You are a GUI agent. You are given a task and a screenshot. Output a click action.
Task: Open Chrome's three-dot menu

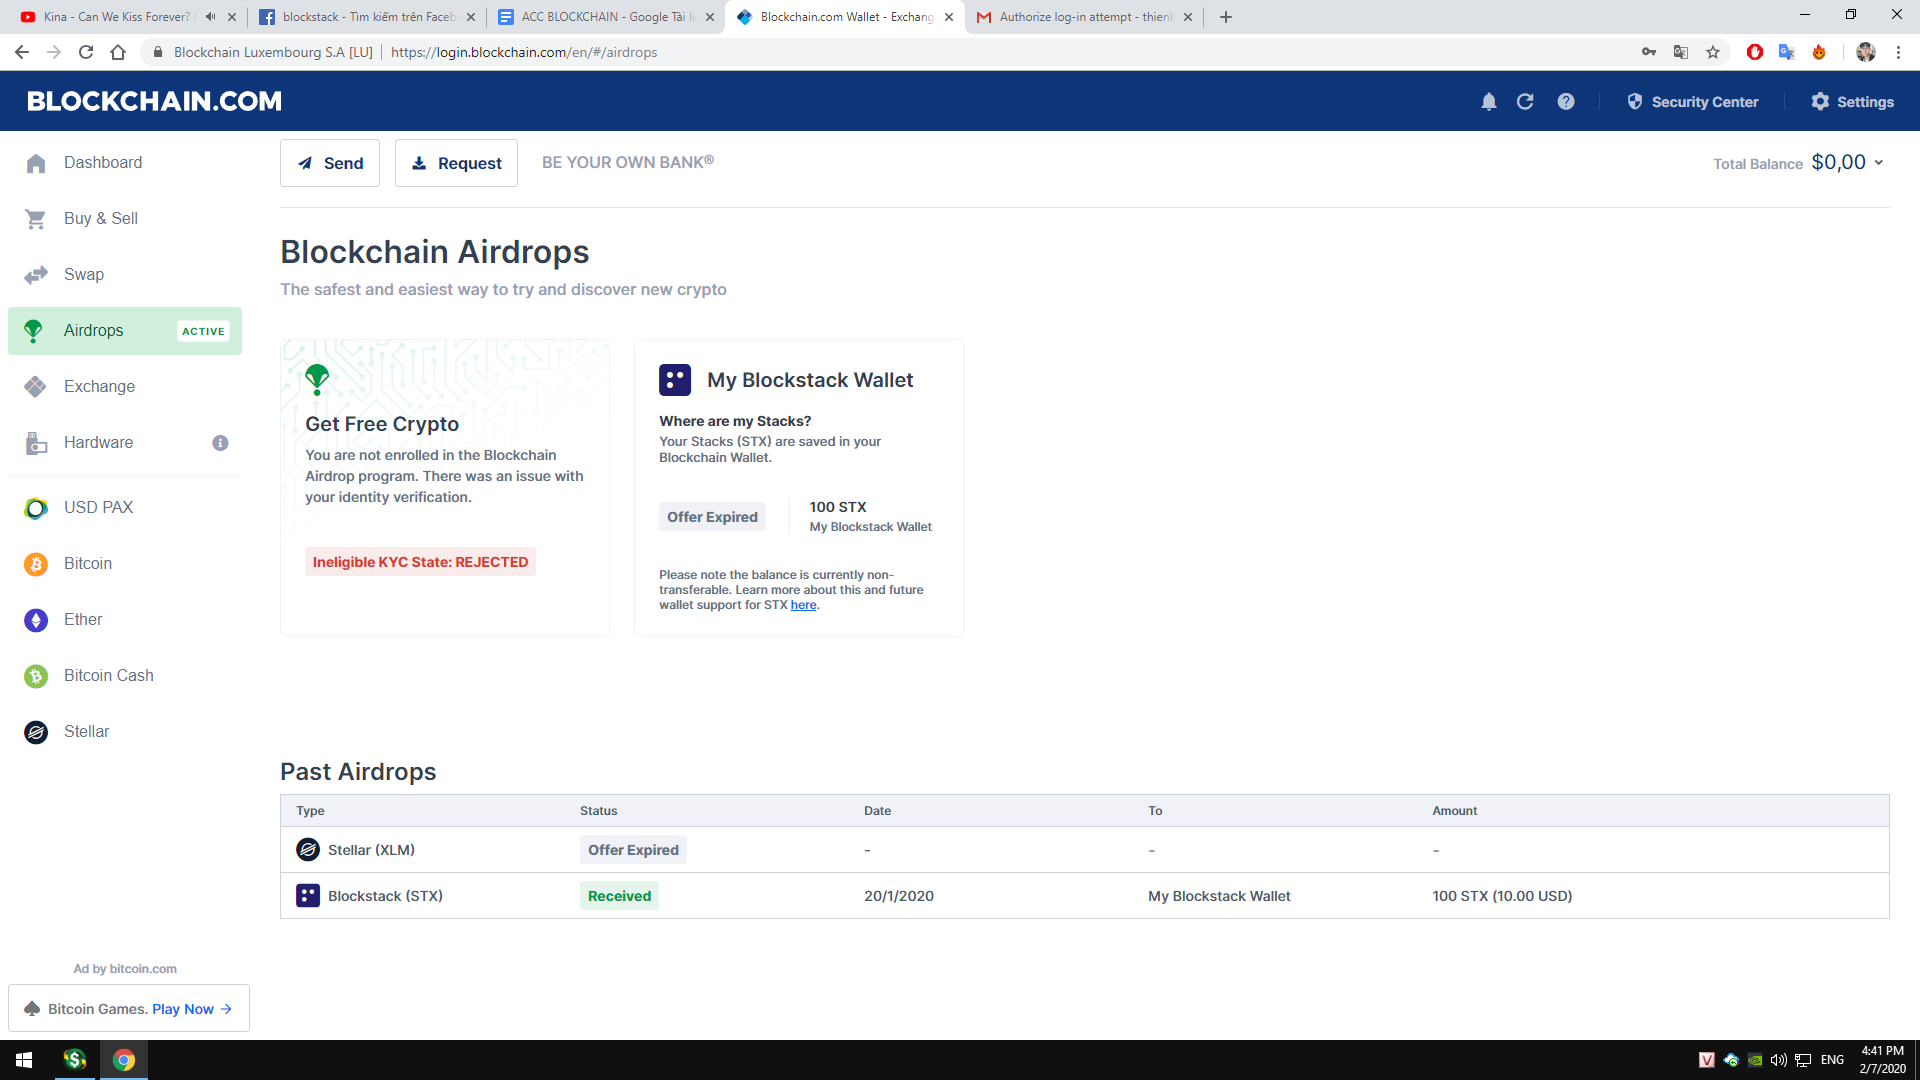[1898, 52]
